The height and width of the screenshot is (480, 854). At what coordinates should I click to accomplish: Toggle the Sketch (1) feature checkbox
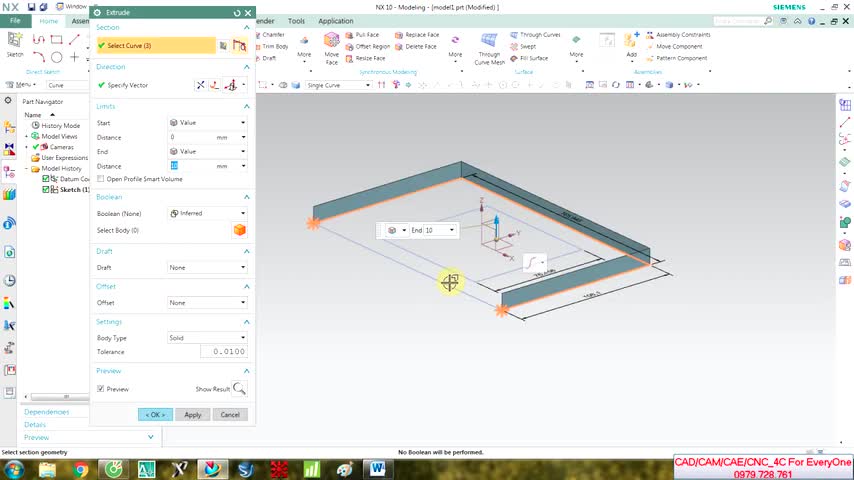pyautogui.click(x=46, y=190)
